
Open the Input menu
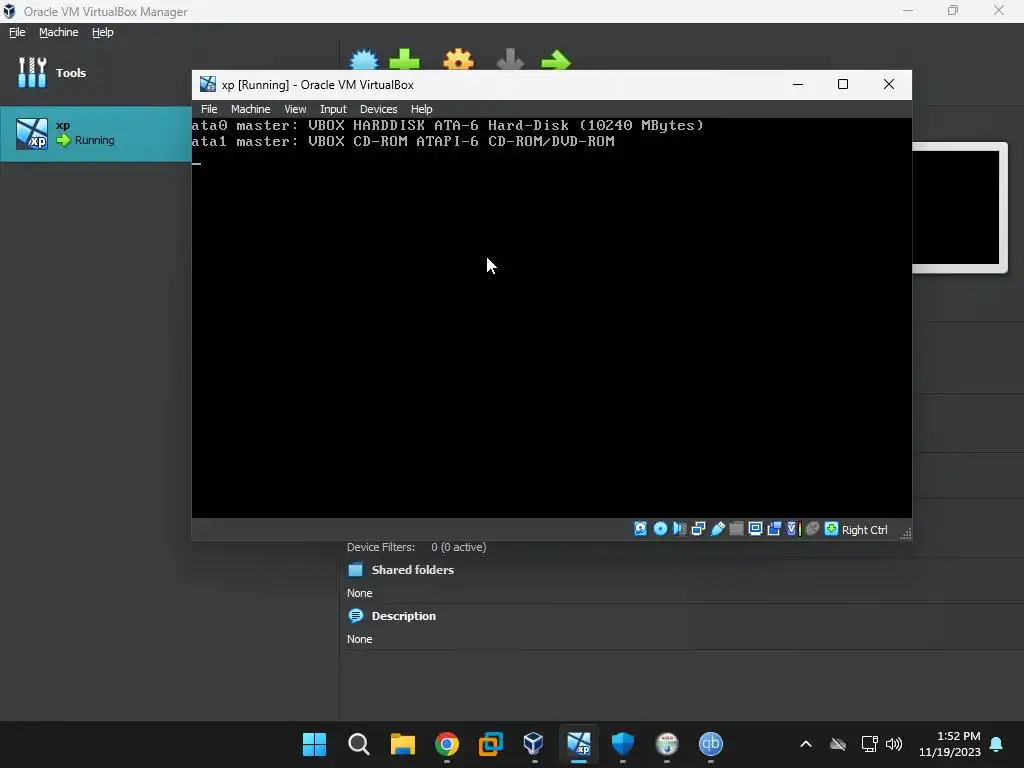point(333,109)
